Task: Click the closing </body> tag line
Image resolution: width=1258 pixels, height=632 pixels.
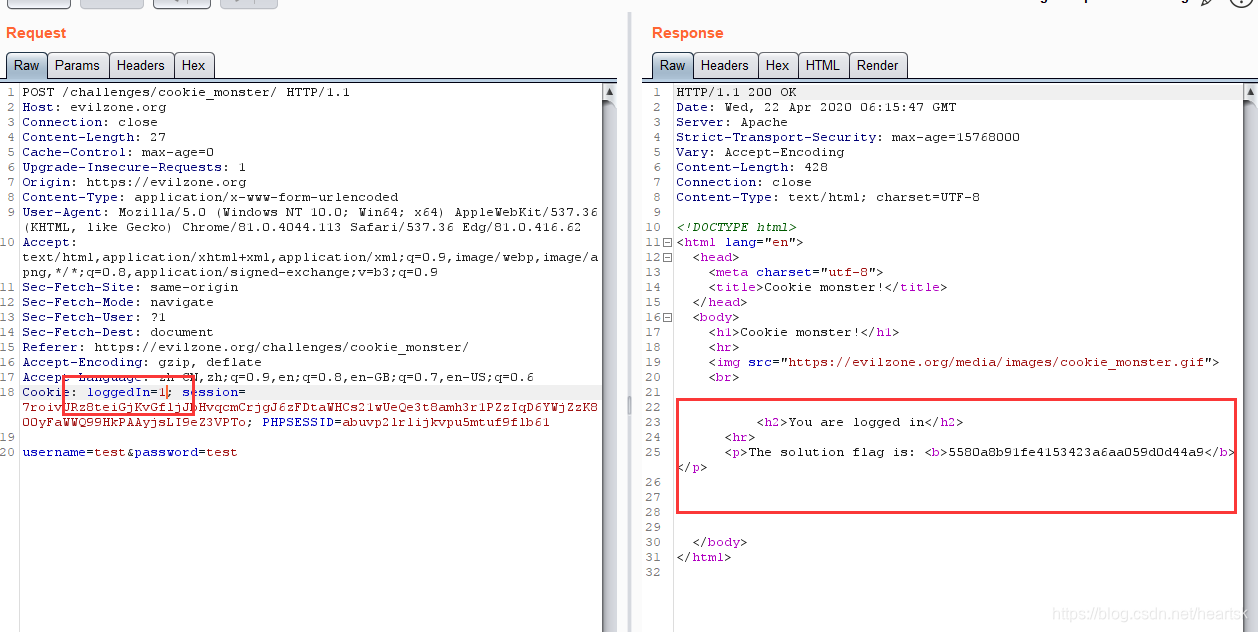Action: [x=720, y=542]
